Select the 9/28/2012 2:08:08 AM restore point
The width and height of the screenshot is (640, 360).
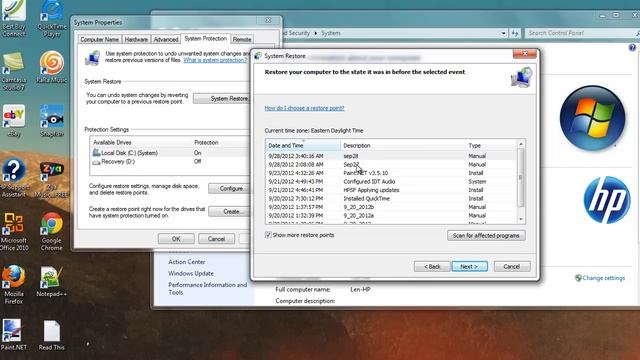coord(391,164)
